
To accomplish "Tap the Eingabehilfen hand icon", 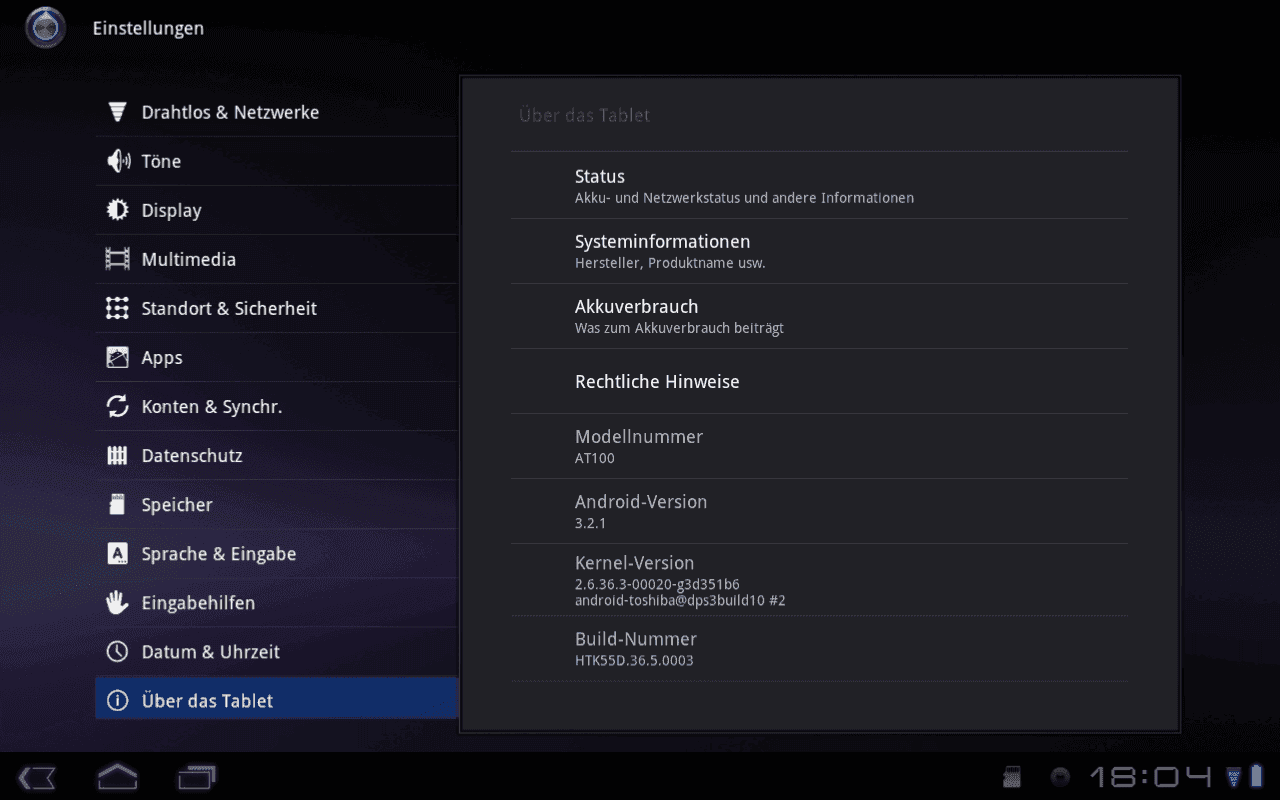I will tap(118, 602).
